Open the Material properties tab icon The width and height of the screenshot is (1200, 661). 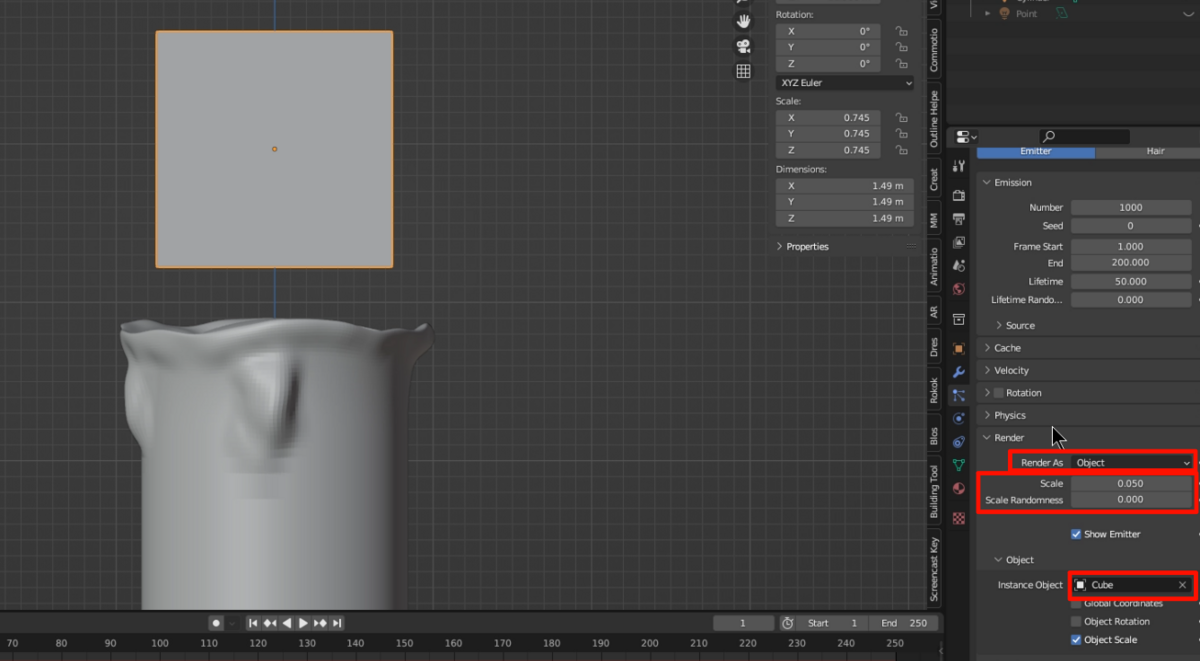959,489
